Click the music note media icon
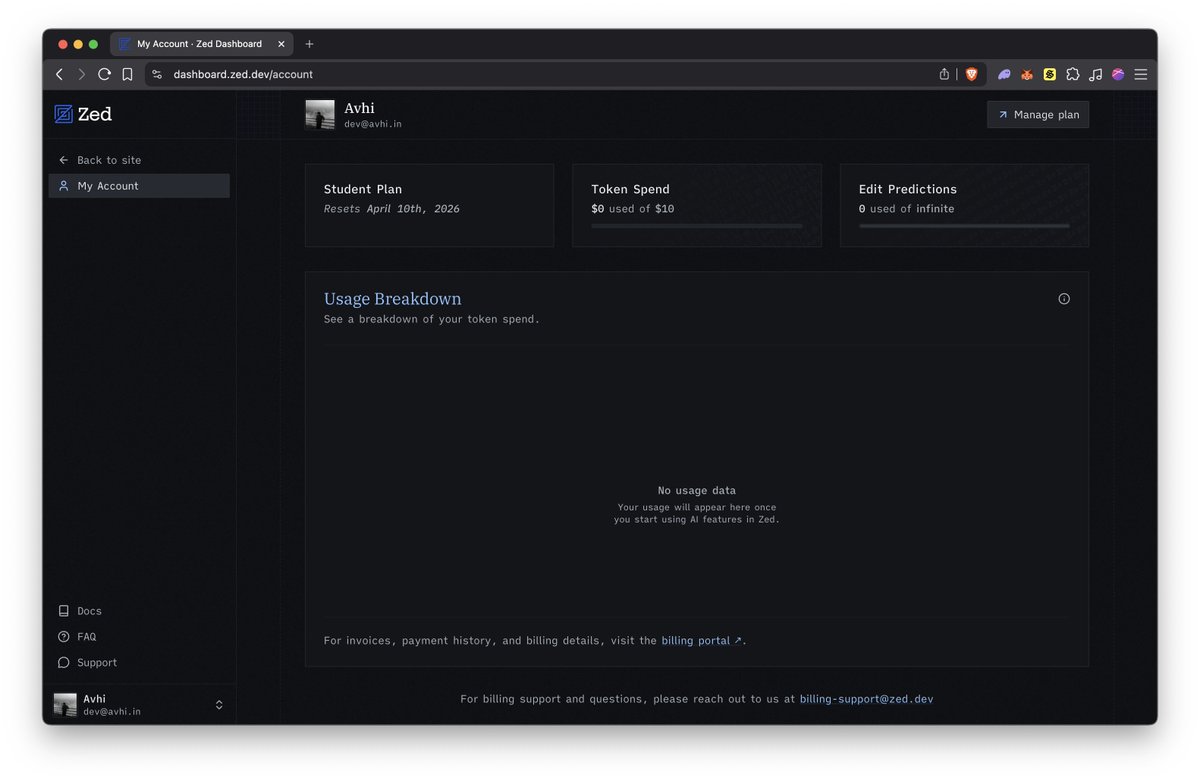Image resolution: width=1200 pixels, height=781 pixels. (x=1096, y=74)
